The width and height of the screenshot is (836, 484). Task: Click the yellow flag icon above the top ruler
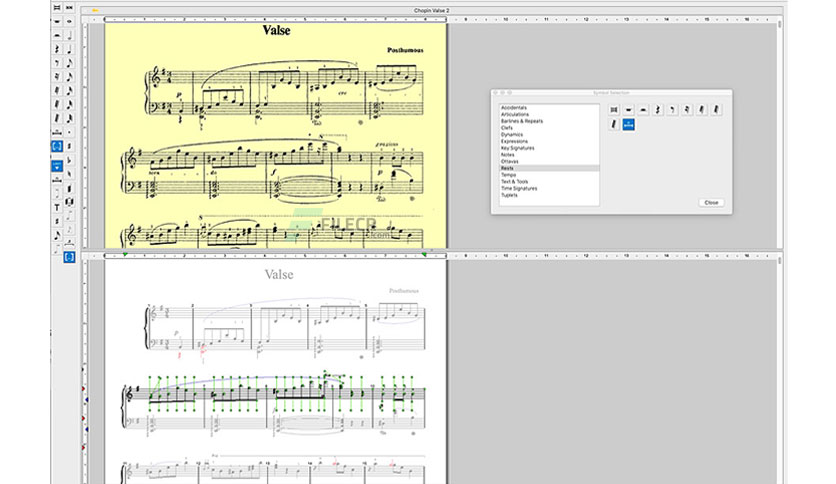(95, 10)
